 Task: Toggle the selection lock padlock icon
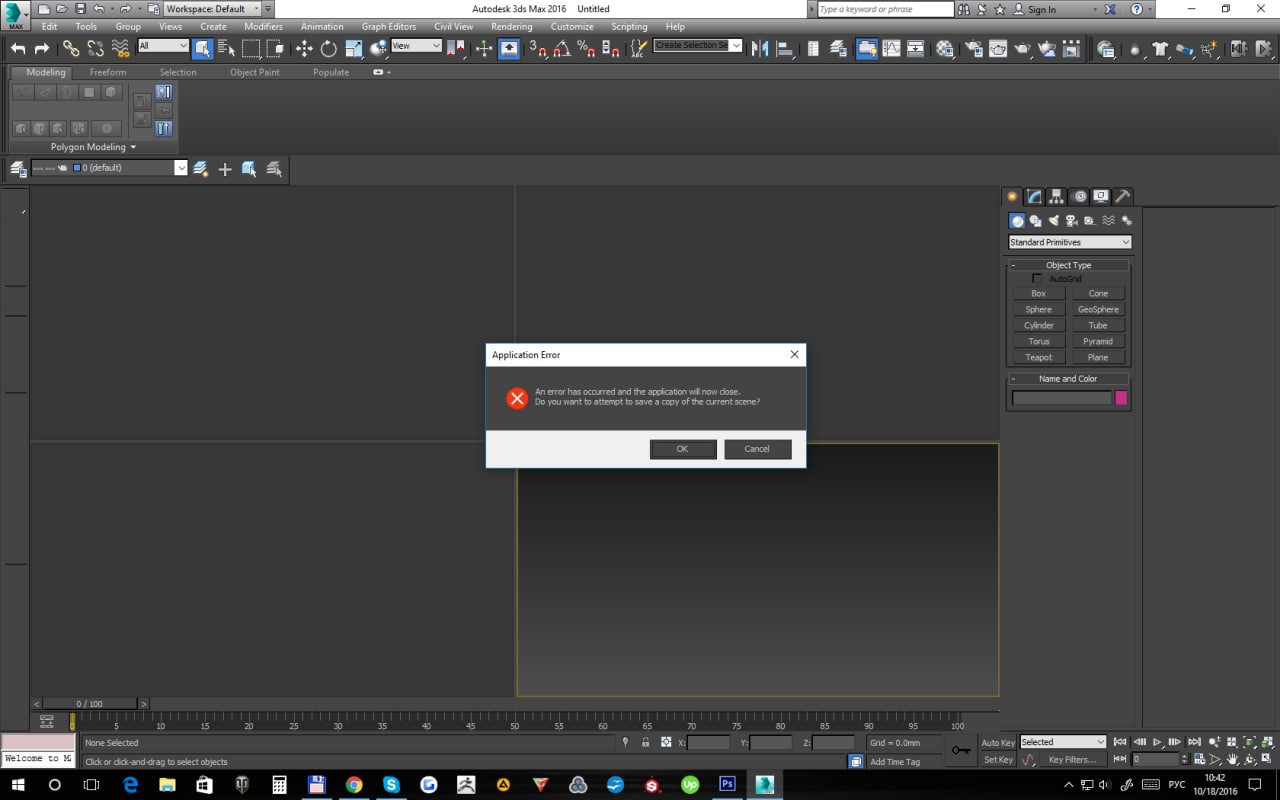tap(646, 743)
